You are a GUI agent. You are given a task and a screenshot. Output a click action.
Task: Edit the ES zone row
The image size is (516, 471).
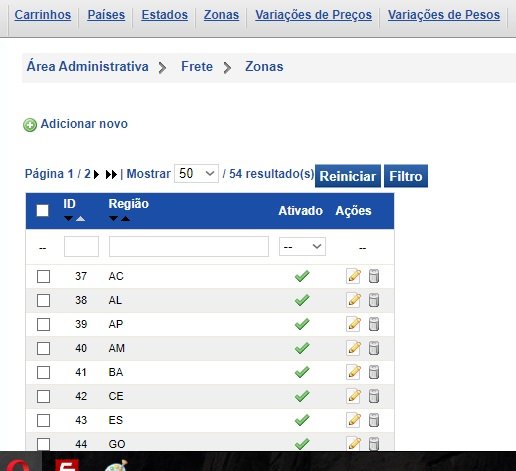(x=354, y=420)
